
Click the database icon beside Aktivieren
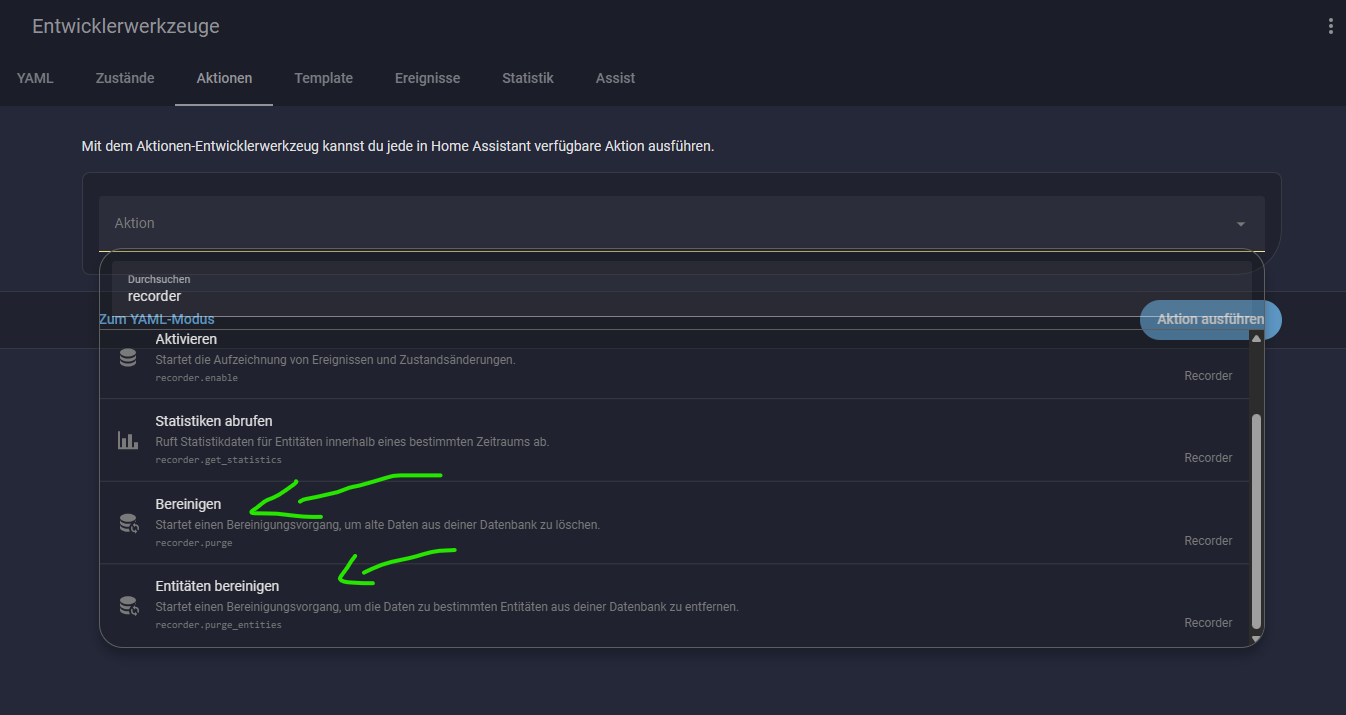(x=128, y=358)
